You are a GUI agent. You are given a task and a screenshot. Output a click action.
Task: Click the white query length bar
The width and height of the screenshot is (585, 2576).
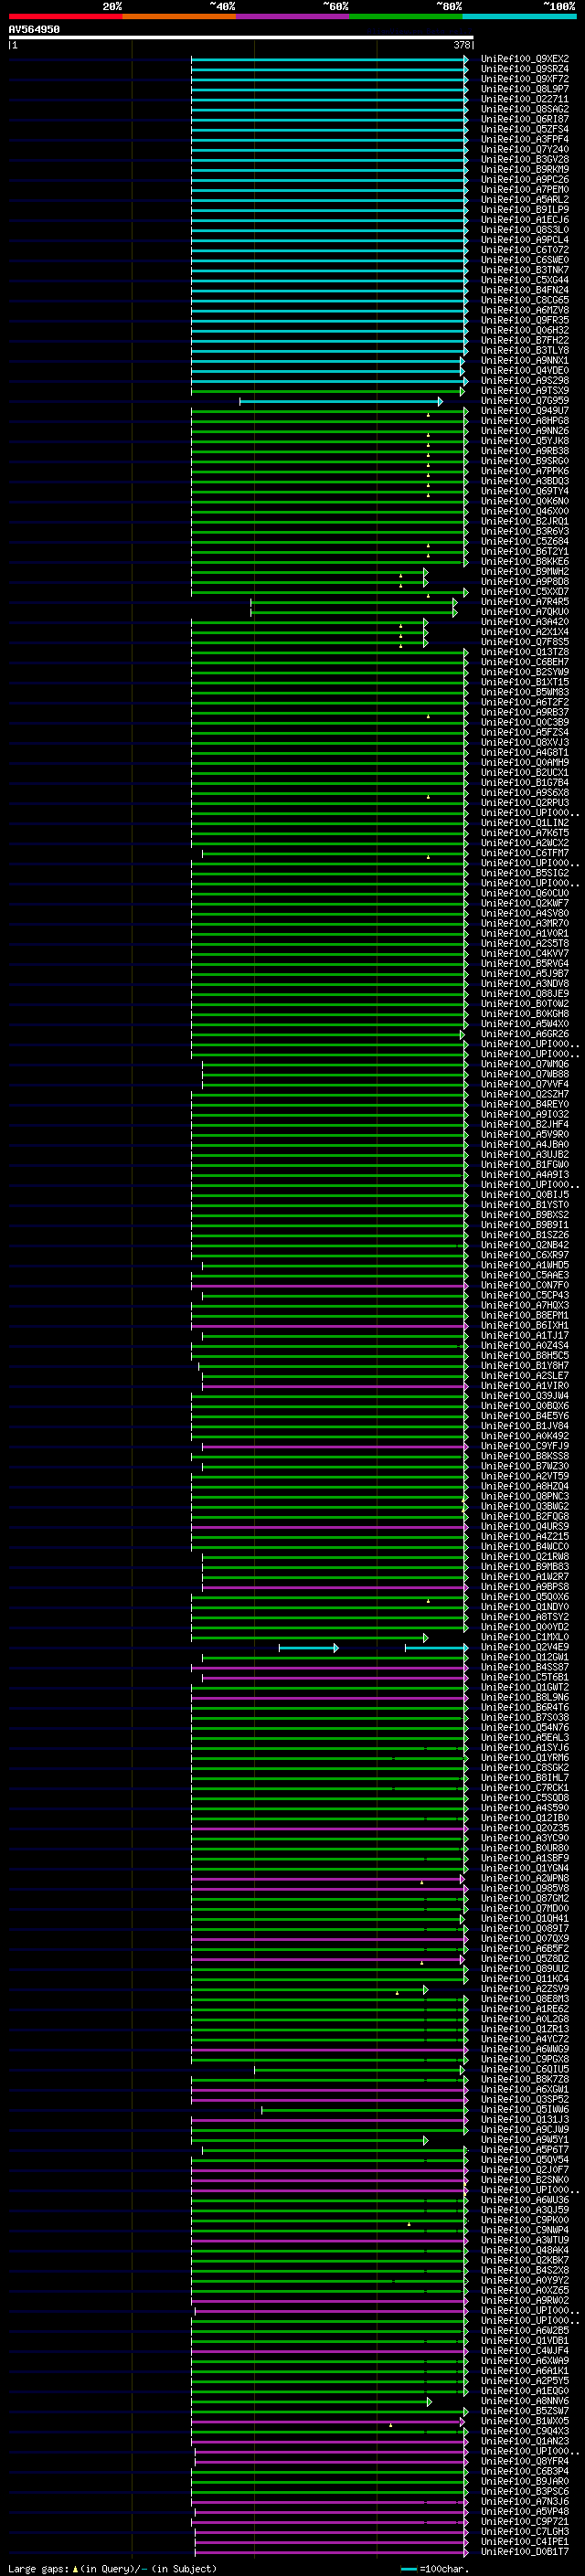coord(241,37)
